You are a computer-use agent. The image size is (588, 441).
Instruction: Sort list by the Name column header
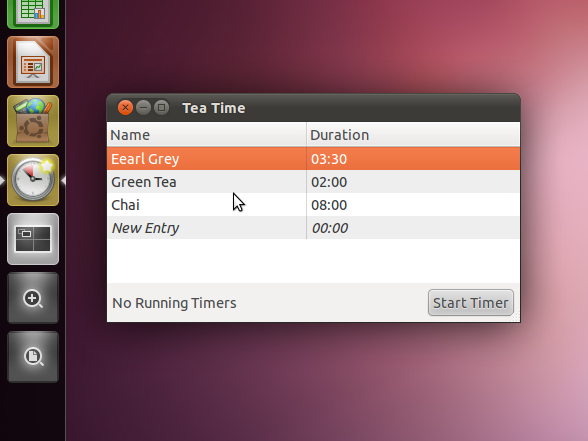coord(207,135)
